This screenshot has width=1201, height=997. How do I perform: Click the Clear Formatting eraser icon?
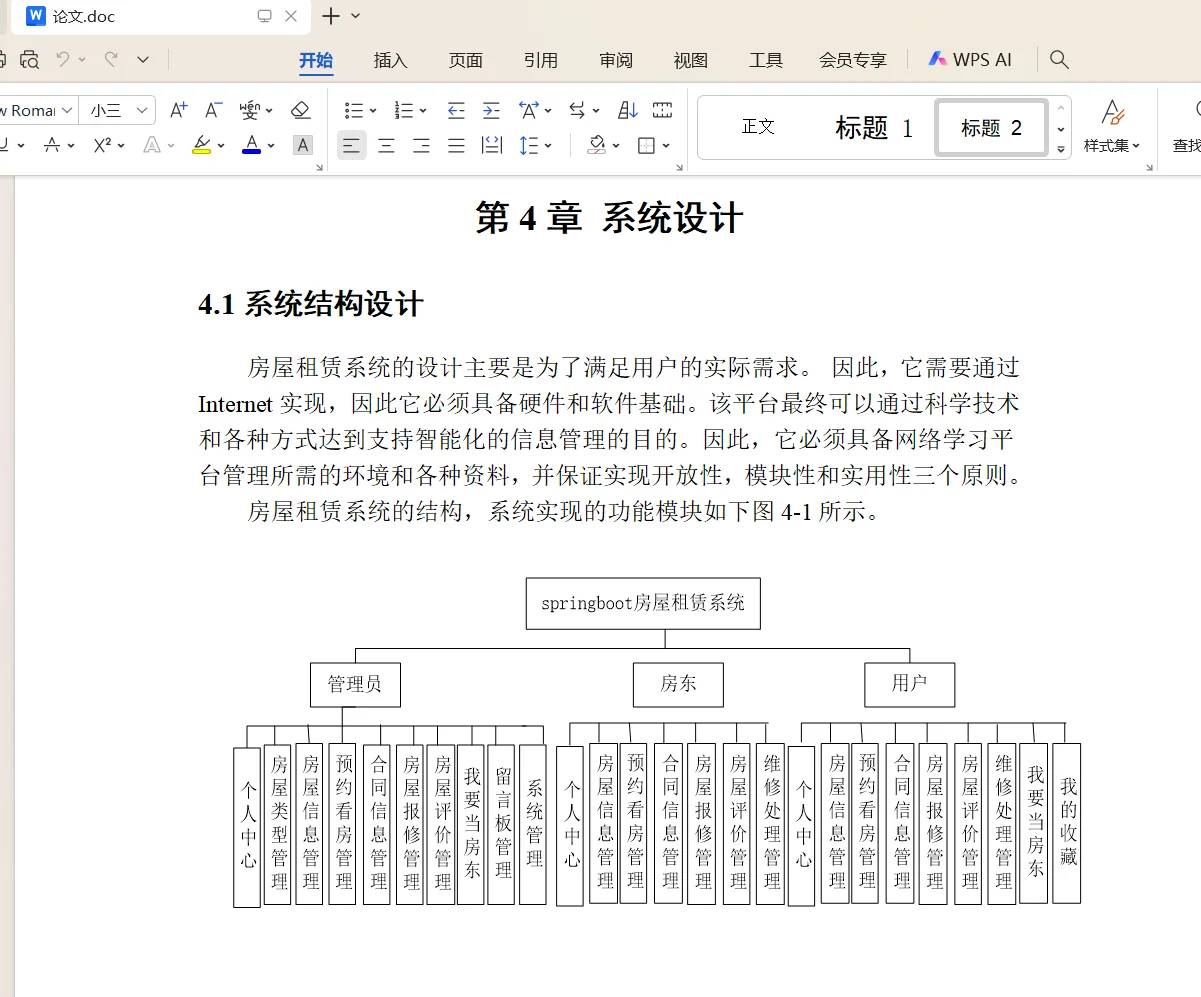(x=299, y=108)
